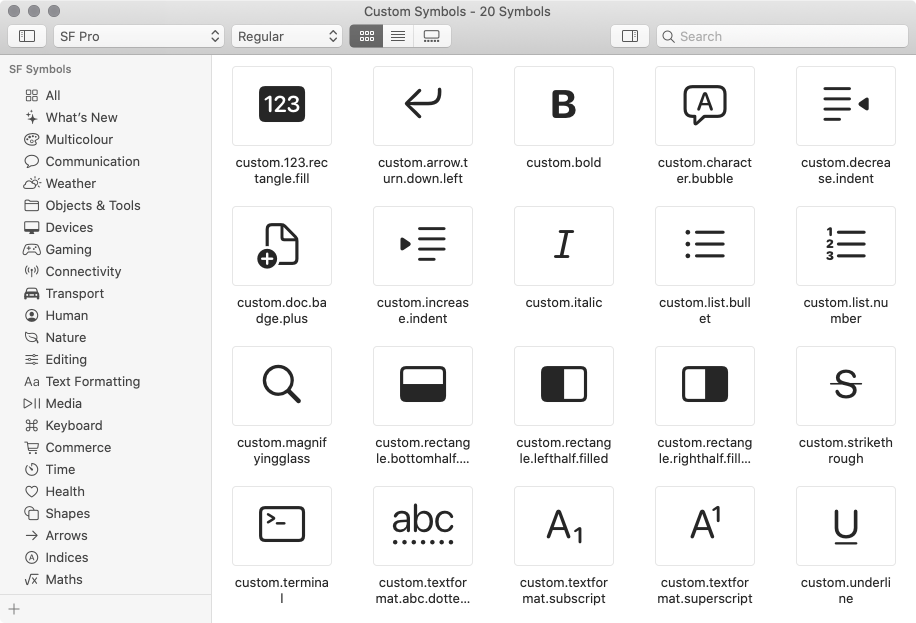
Task: Select the Multicolour category in sidebar
Action: [x=79, y=139]
